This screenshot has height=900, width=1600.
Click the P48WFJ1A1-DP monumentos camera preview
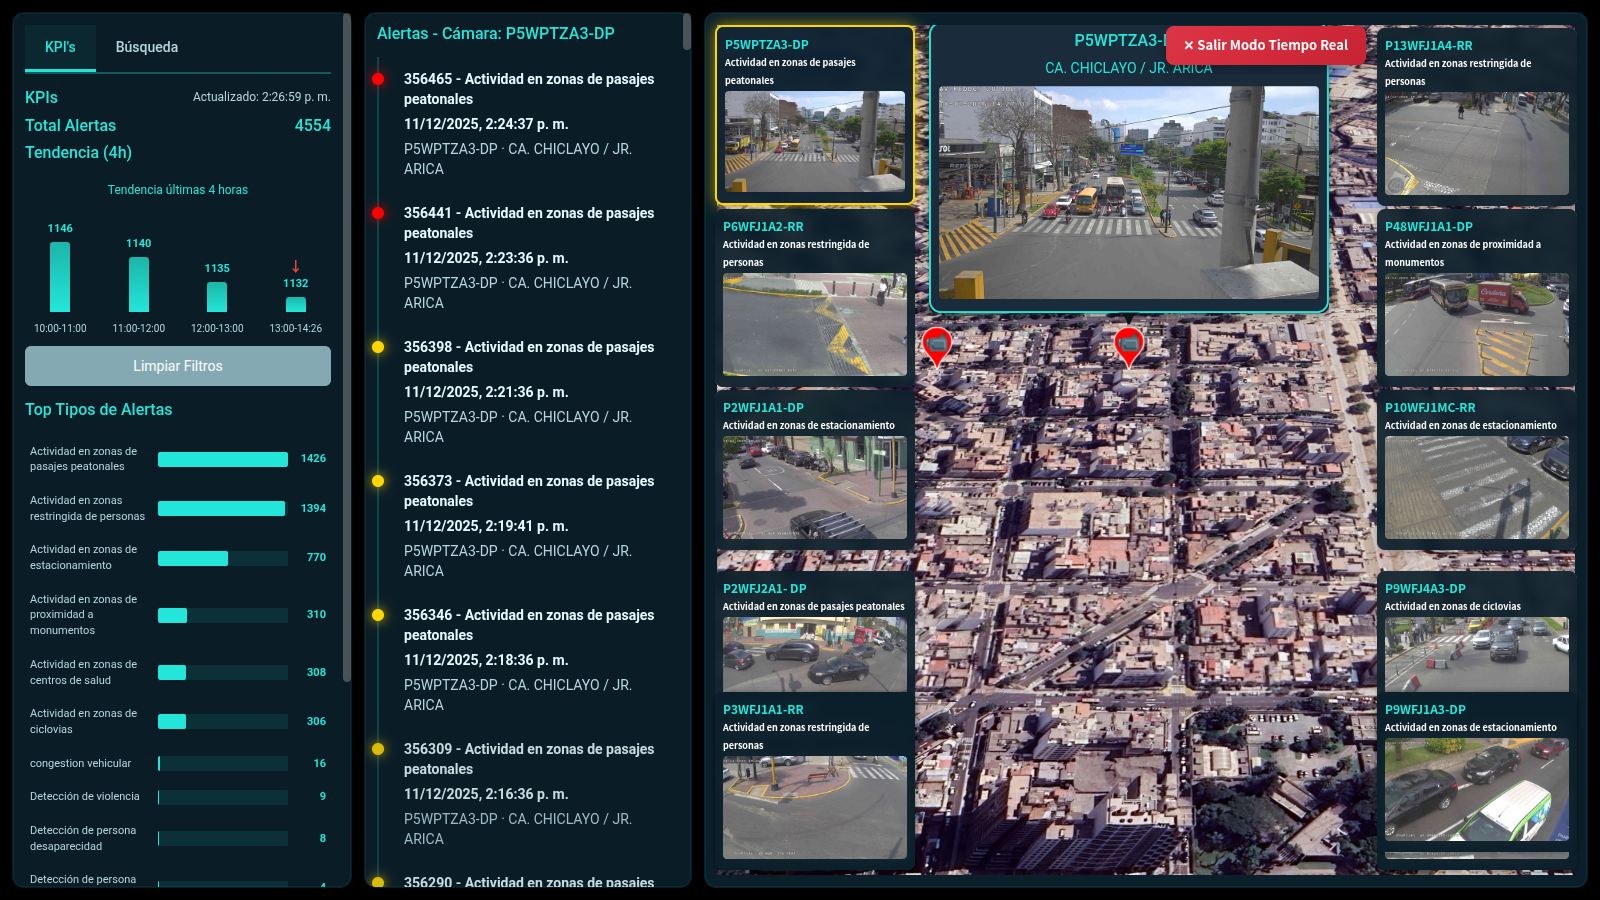1476,324
